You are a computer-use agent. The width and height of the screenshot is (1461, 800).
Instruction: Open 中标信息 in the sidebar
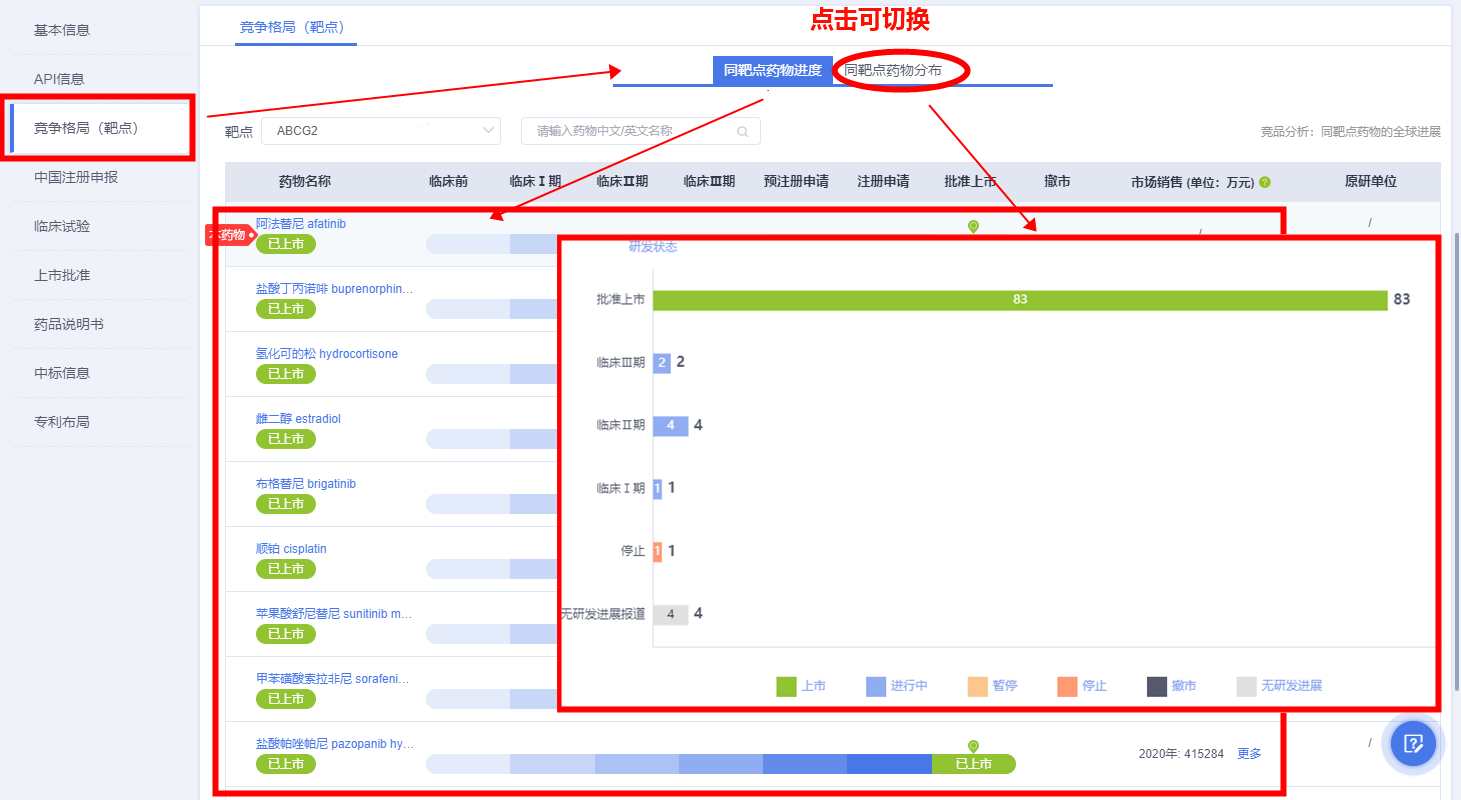pyautogui.click(x=62, y=373)
